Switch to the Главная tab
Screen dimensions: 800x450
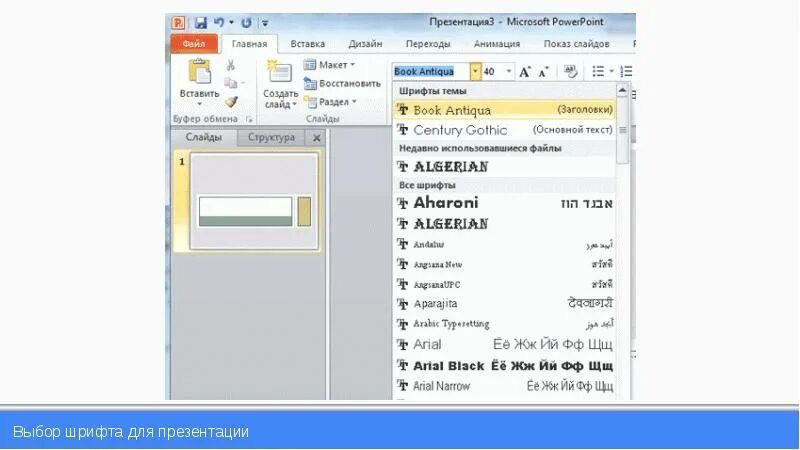coord(249,44)
